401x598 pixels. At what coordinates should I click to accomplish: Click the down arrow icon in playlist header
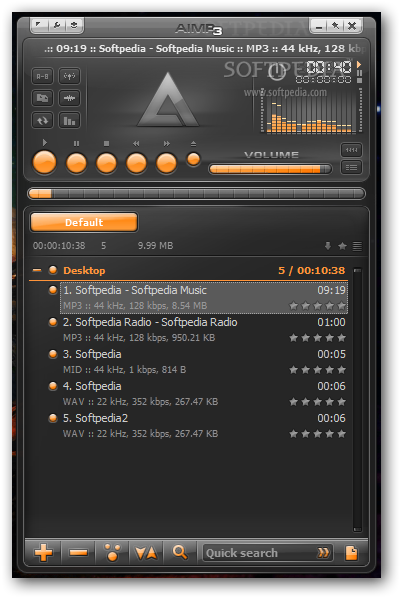point(328,246)
